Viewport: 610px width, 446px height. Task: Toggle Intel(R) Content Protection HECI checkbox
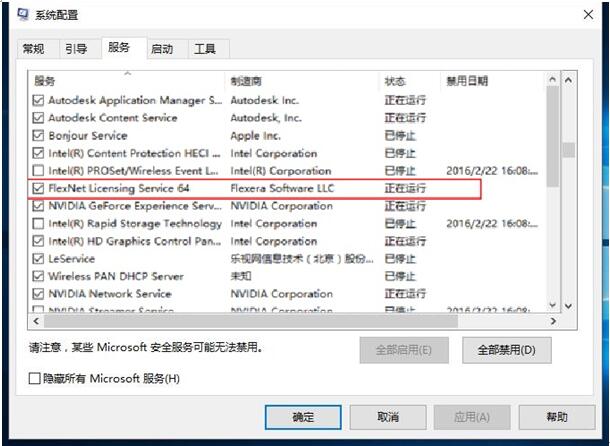point(38,153)
